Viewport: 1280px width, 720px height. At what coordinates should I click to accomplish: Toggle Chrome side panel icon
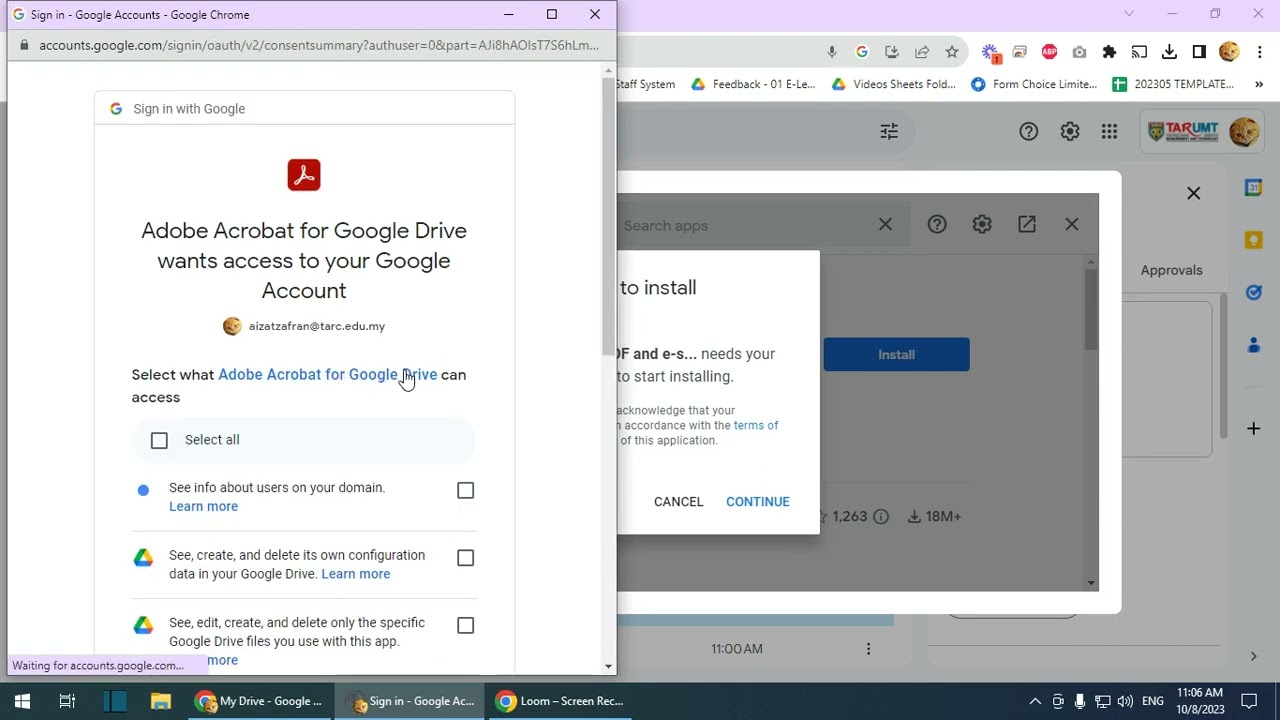(1199, 52)
